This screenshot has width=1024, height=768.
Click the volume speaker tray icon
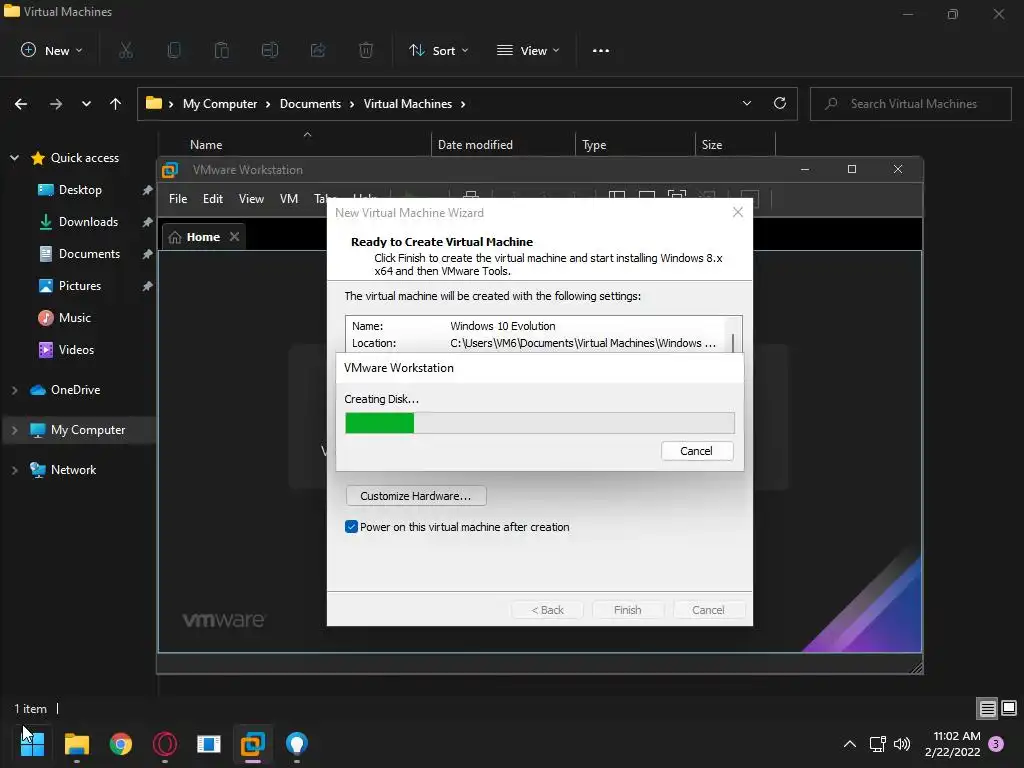902,744
